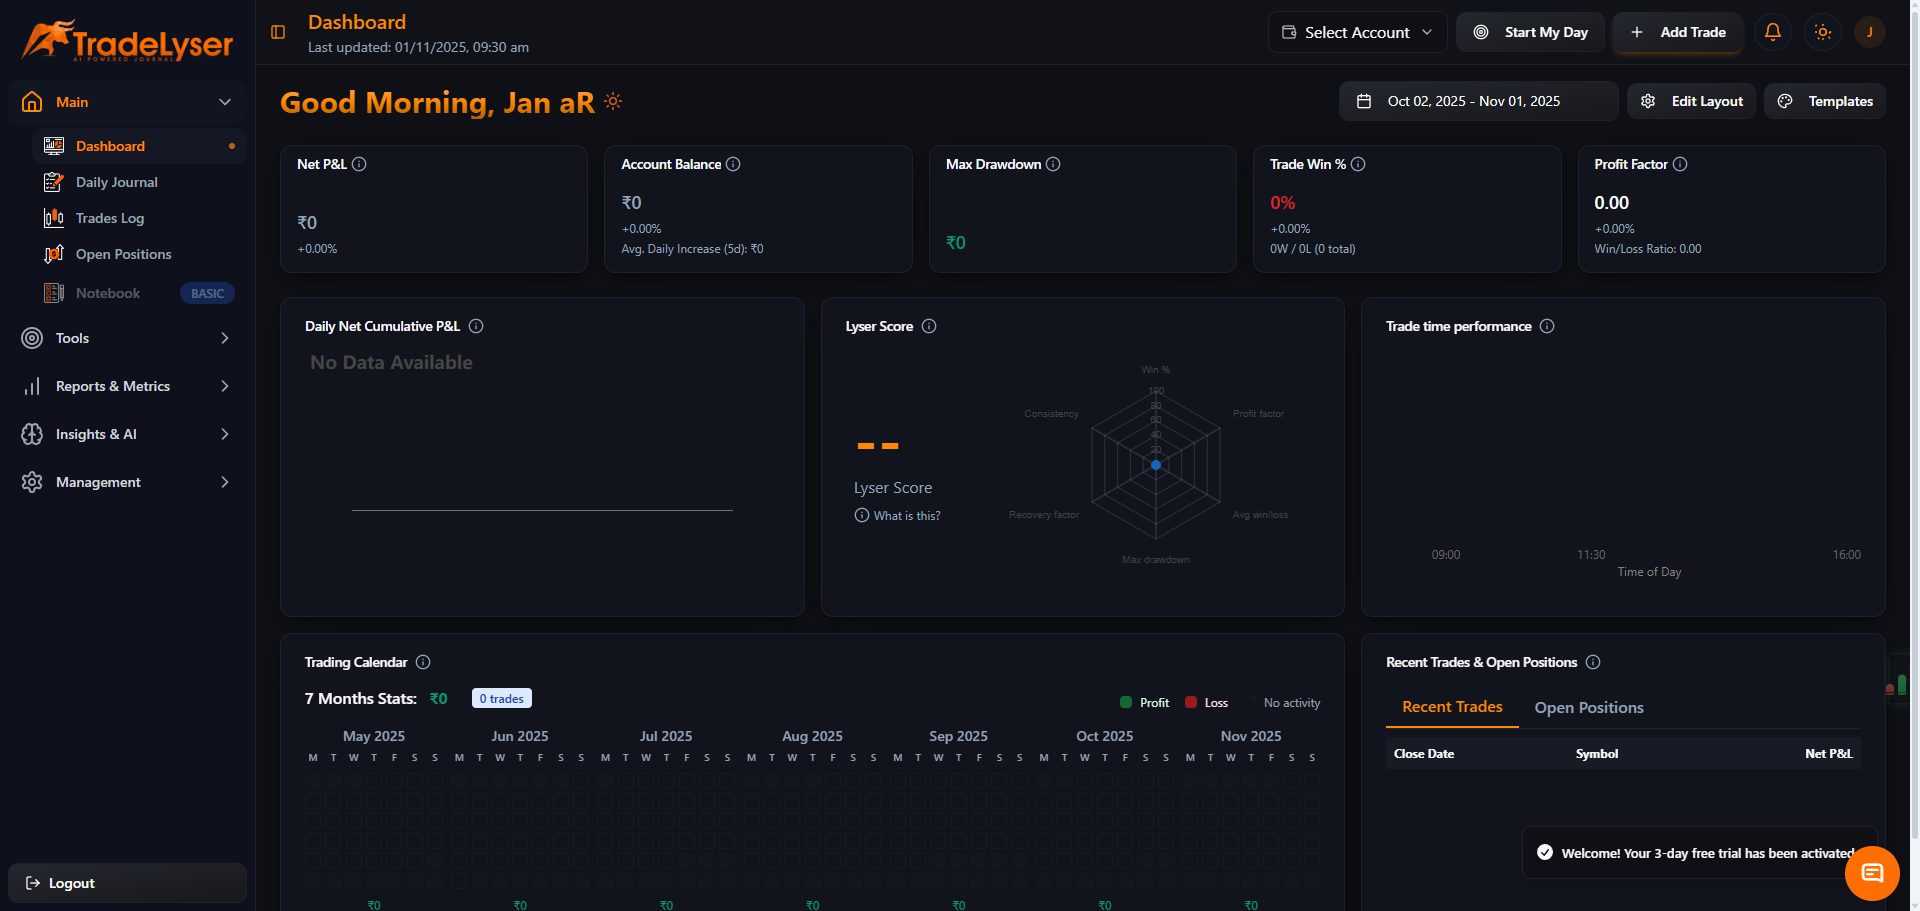Viewport: 1920px width, 911px height.
Task: Open the Daily Journal icon in sidebar
Action: coord(54,182)
